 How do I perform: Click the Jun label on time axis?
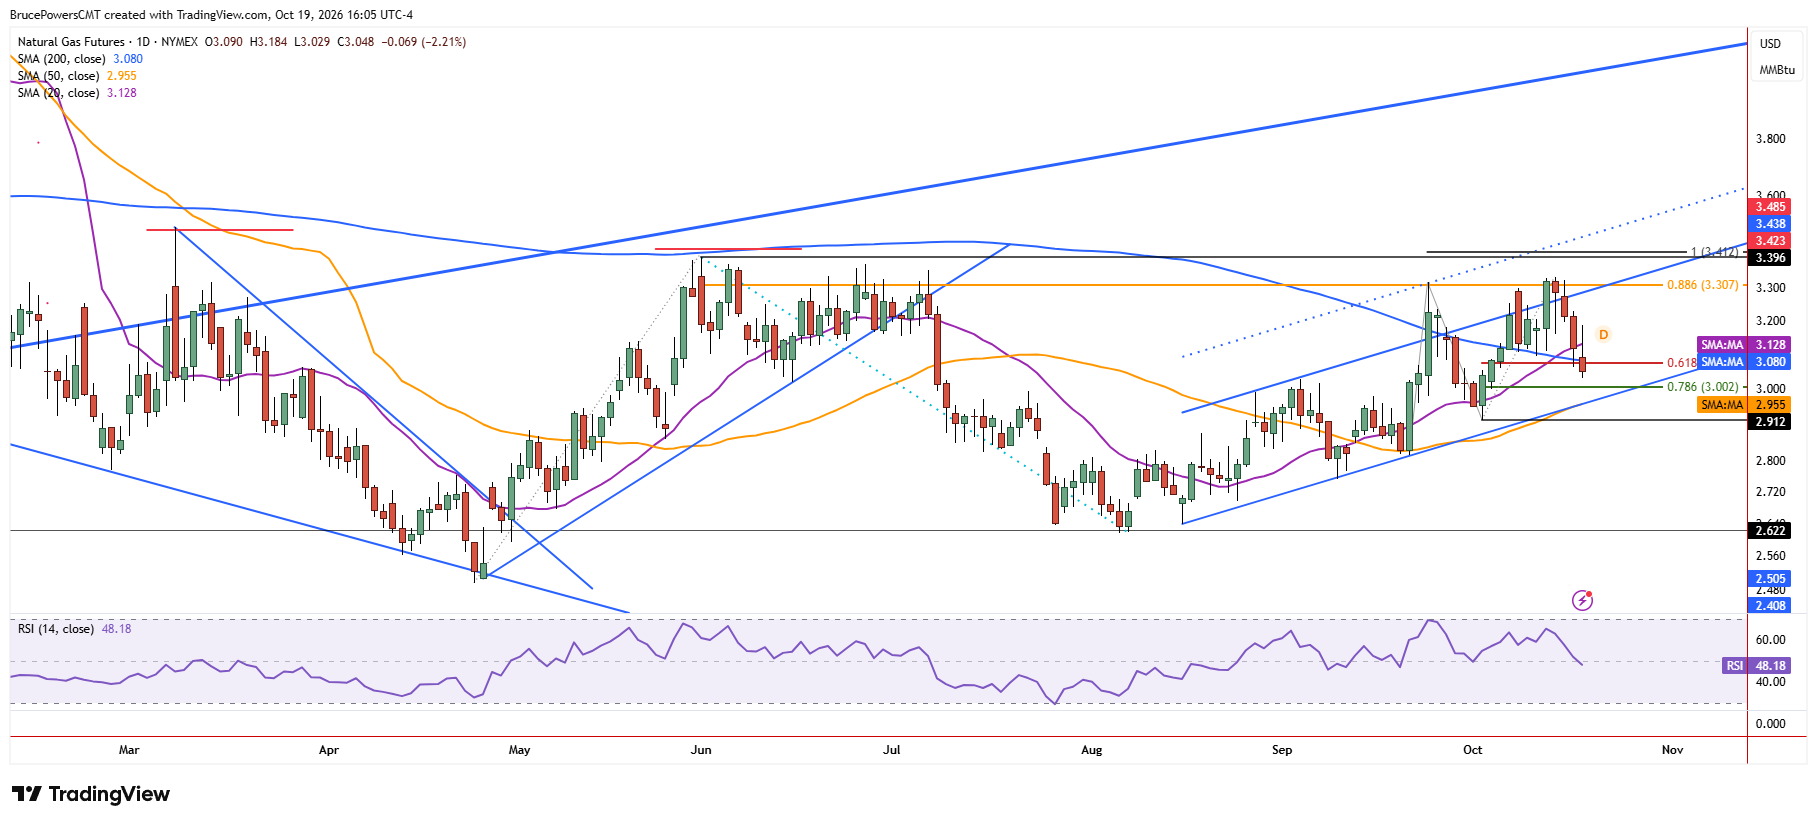pyautogui.click(x=701, y=750)
